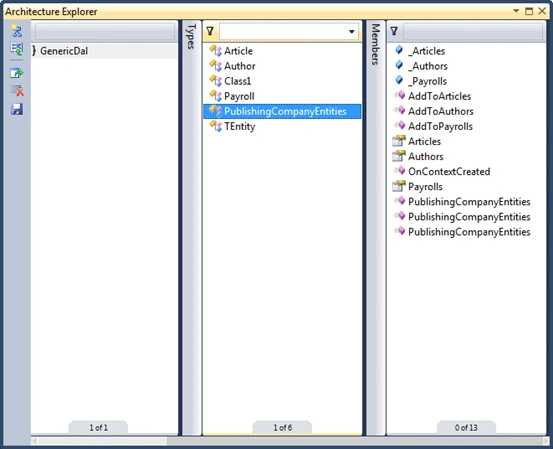
Task: Click the AddToAuthors method icon
Action: coord(400,110)
